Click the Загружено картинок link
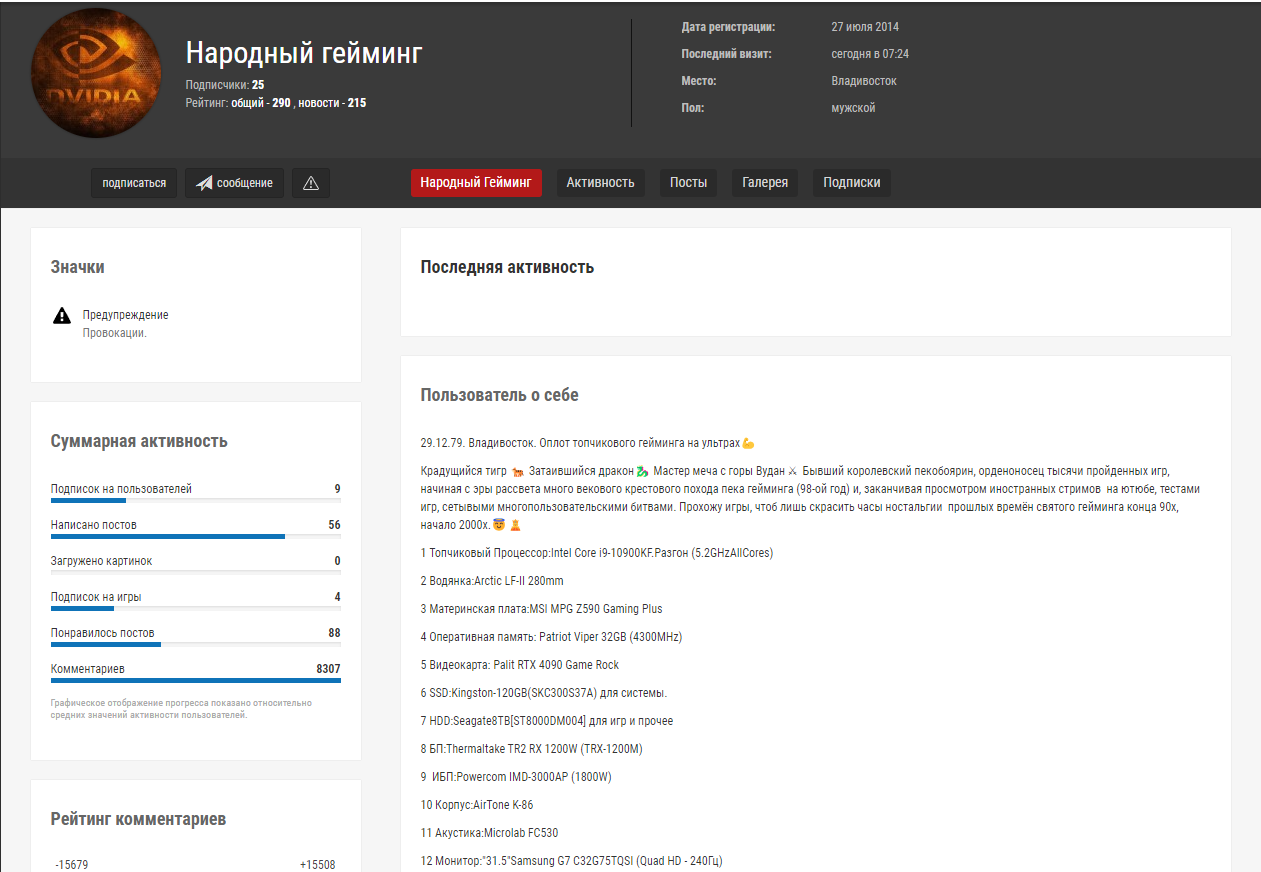The image size is (1261, 872). click(x=101, y=561)
